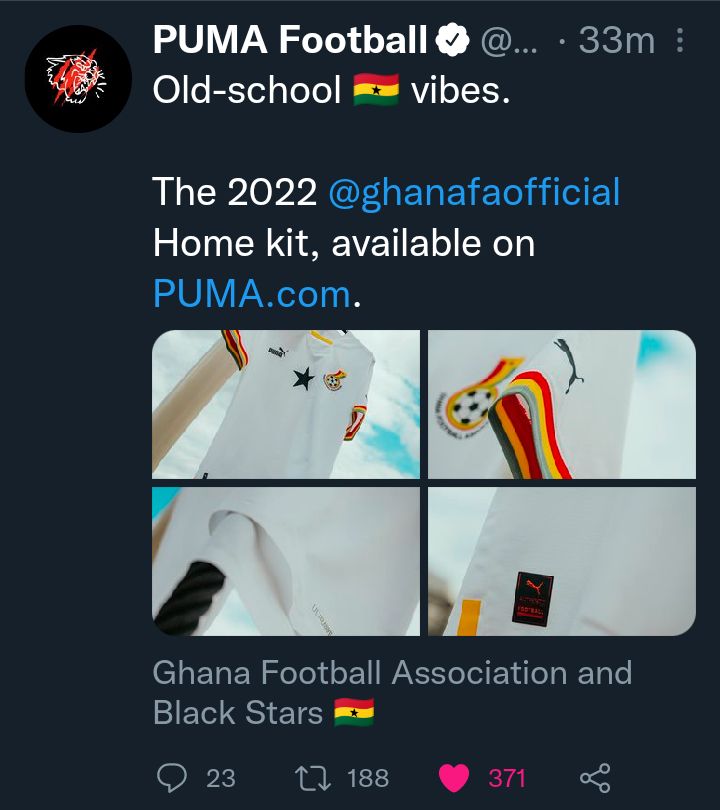The height and width of the screenshot is (810, 720).
Task: Tap the verified badge next to PUMA Football
Action: click(x=452, y=41)
